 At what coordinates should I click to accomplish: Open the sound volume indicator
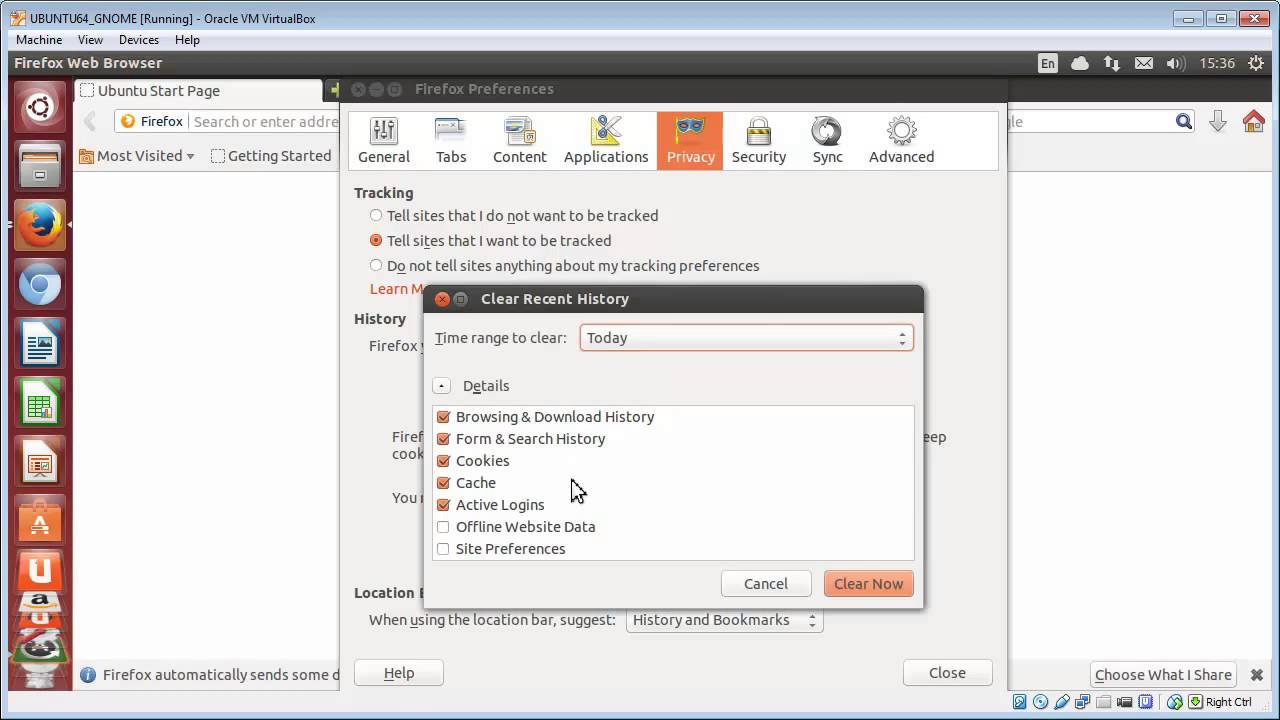(1176, 63)
